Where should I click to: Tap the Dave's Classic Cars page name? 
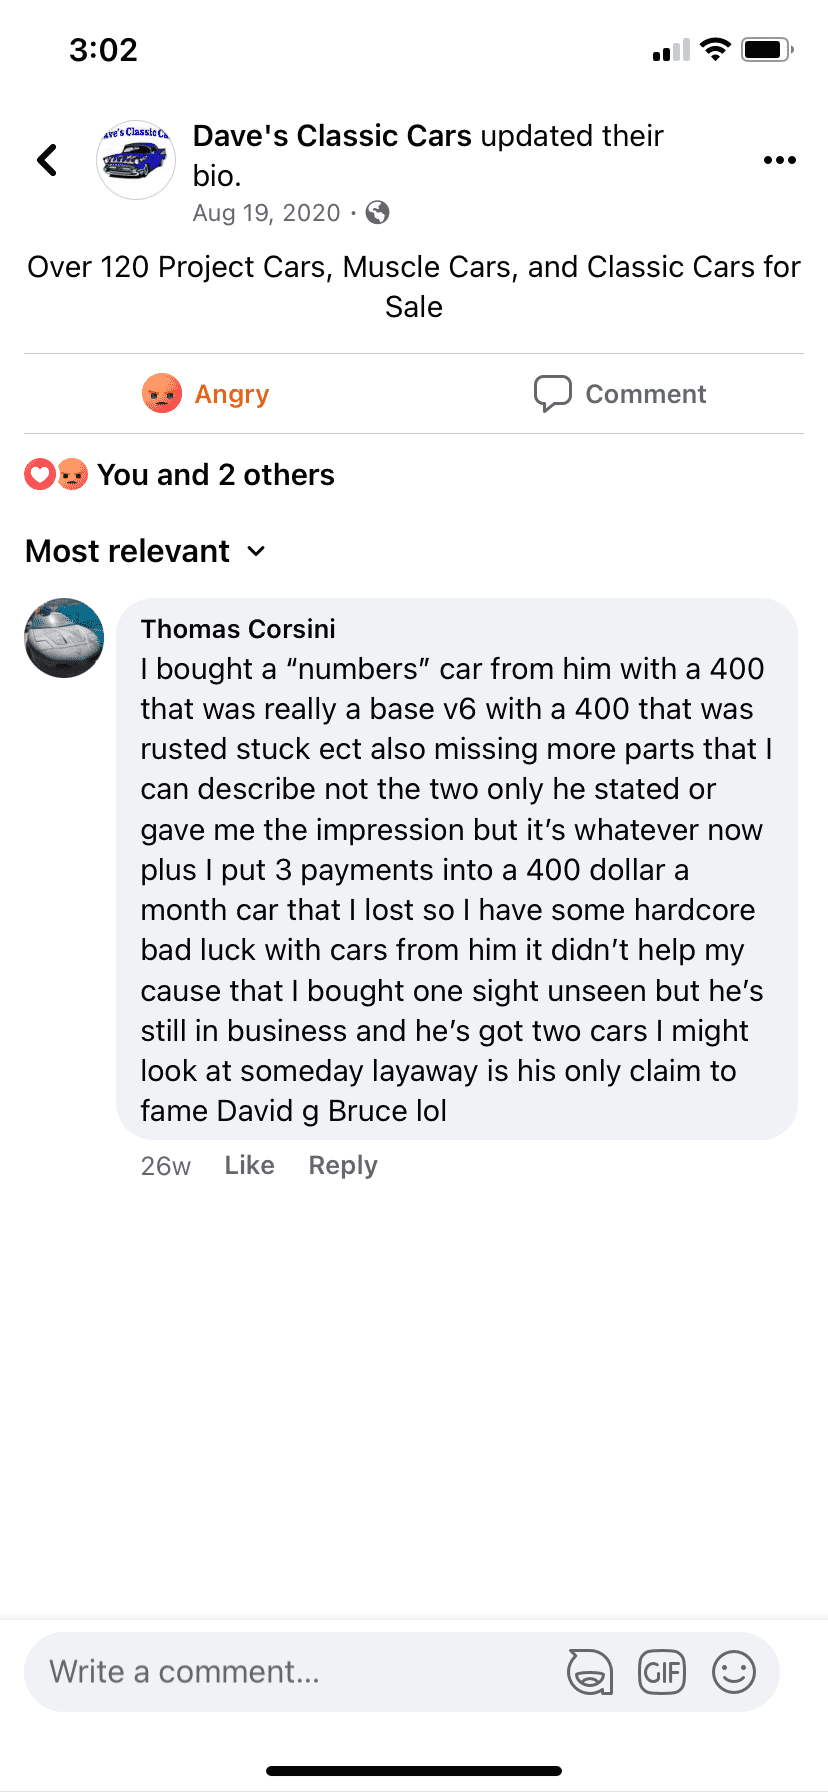(332, 136)
